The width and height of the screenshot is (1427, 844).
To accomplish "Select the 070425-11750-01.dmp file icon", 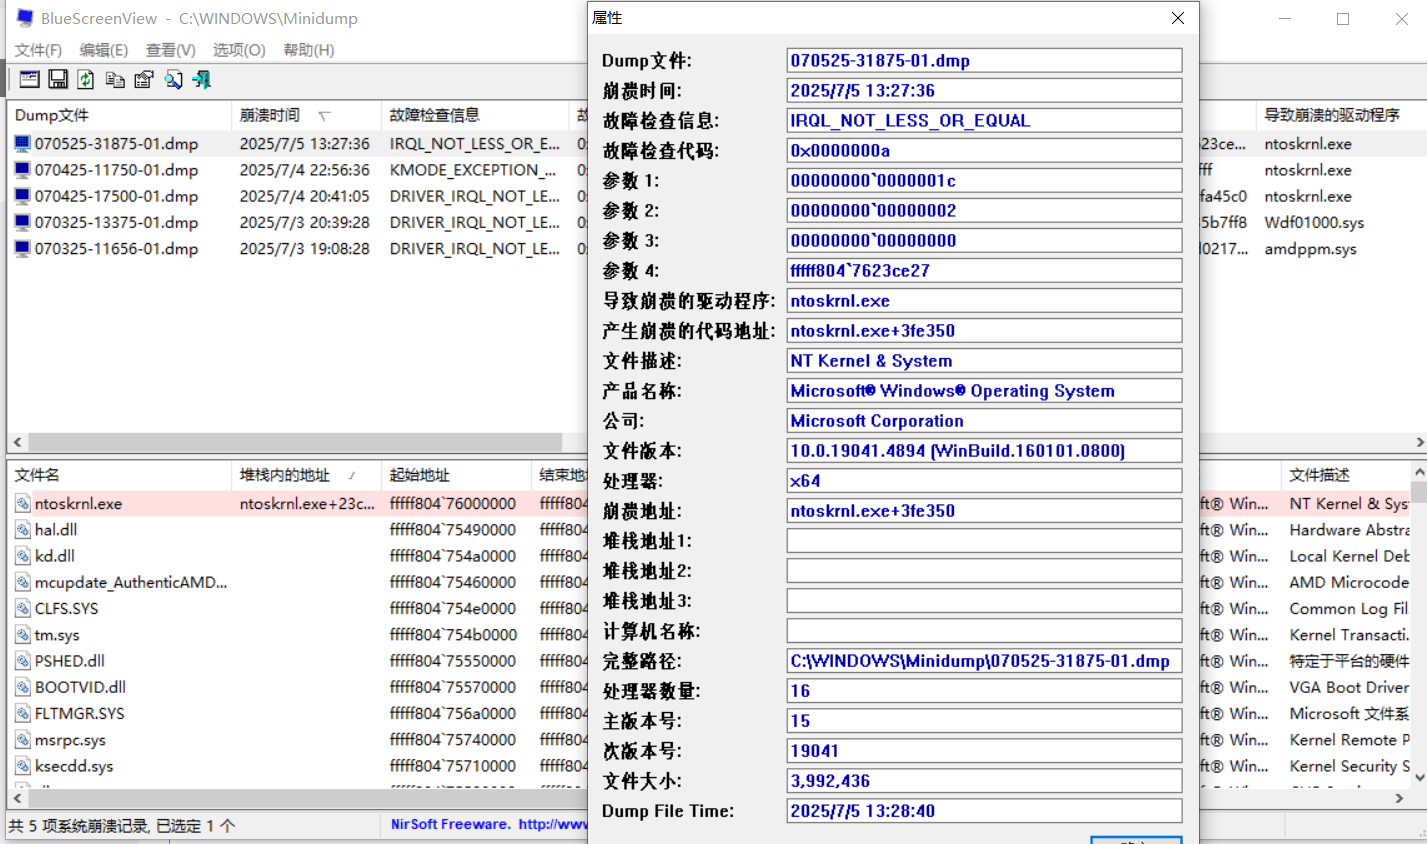I will click(x=22, y=170).
